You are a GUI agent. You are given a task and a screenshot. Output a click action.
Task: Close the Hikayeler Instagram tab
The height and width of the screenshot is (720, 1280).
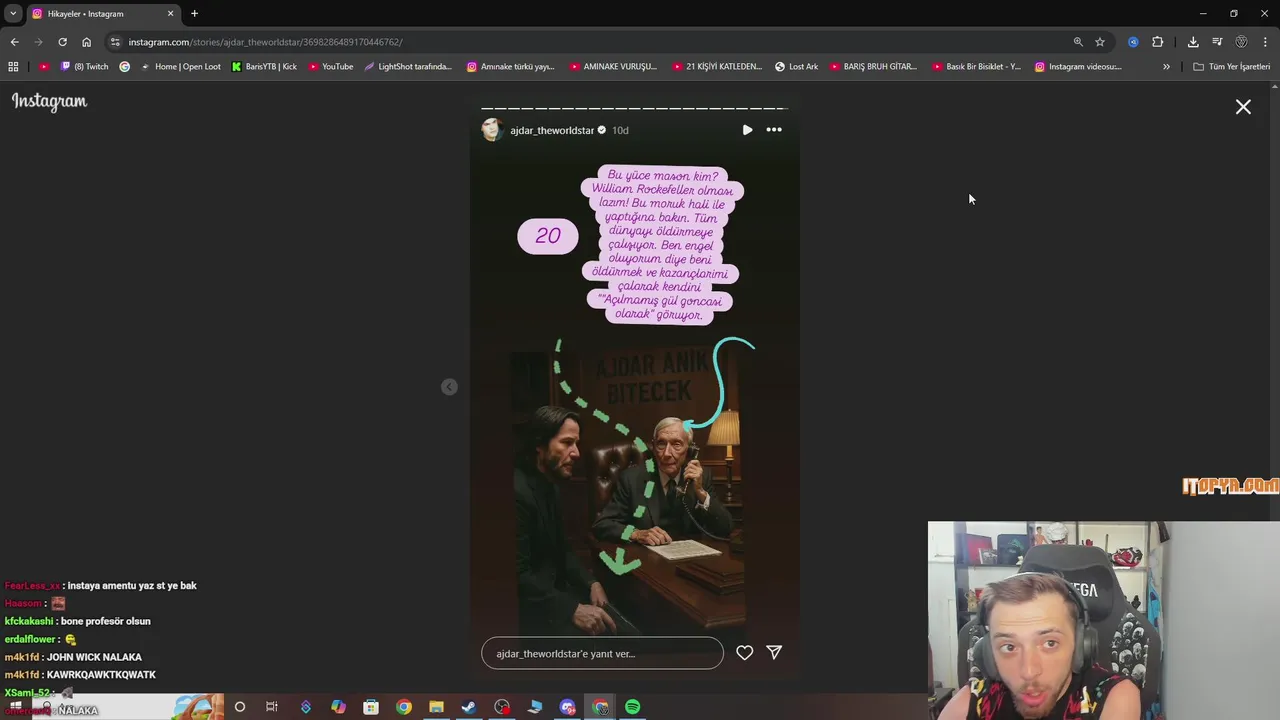(x=170, y=13)
